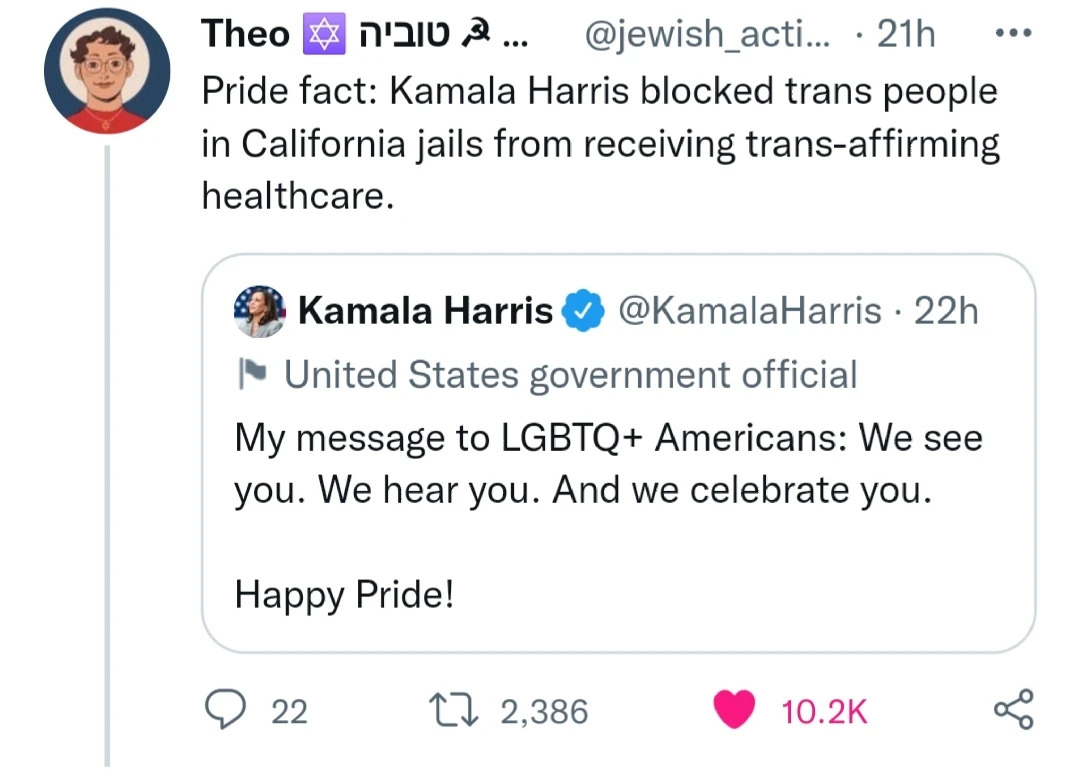Open Theo's profile avatar picture
Viewport: 1080px width, 776px height.
coord(107,71)
